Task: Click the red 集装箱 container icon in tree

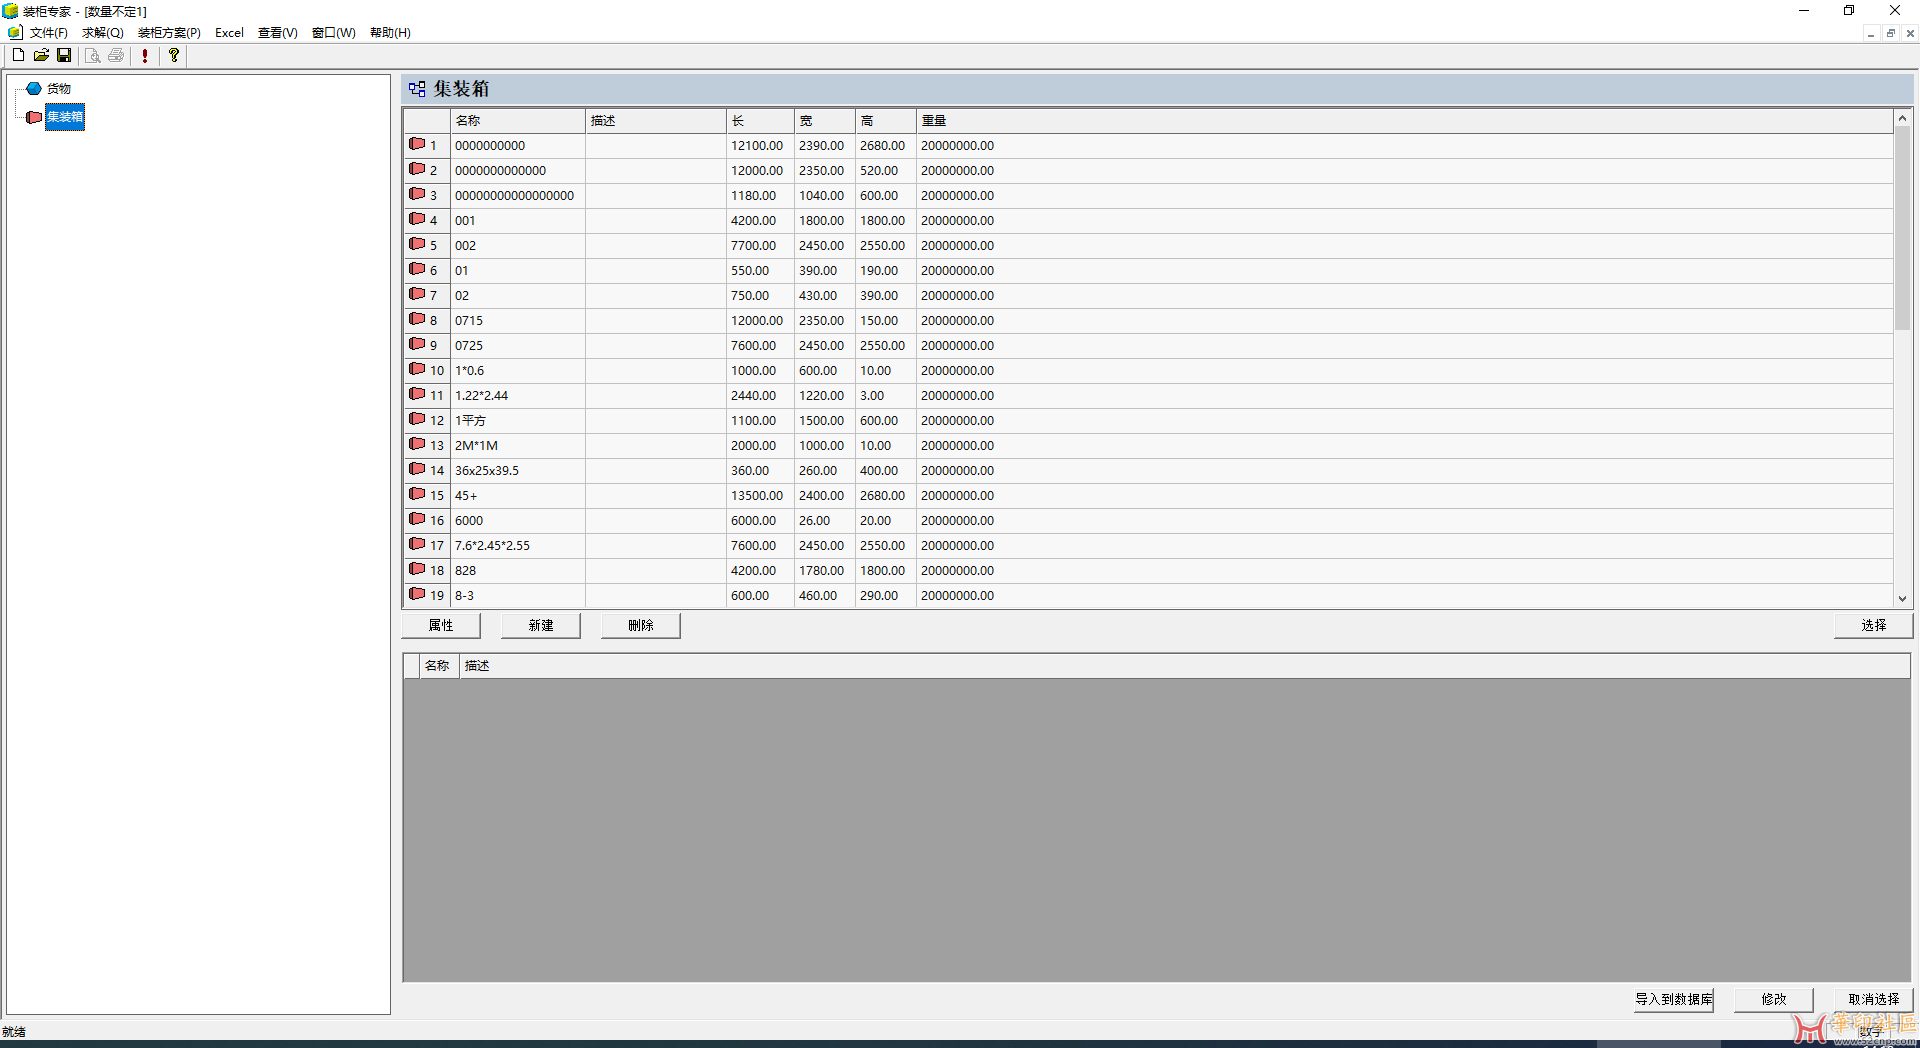Action: pyautogui.click(x=34, y=118)
